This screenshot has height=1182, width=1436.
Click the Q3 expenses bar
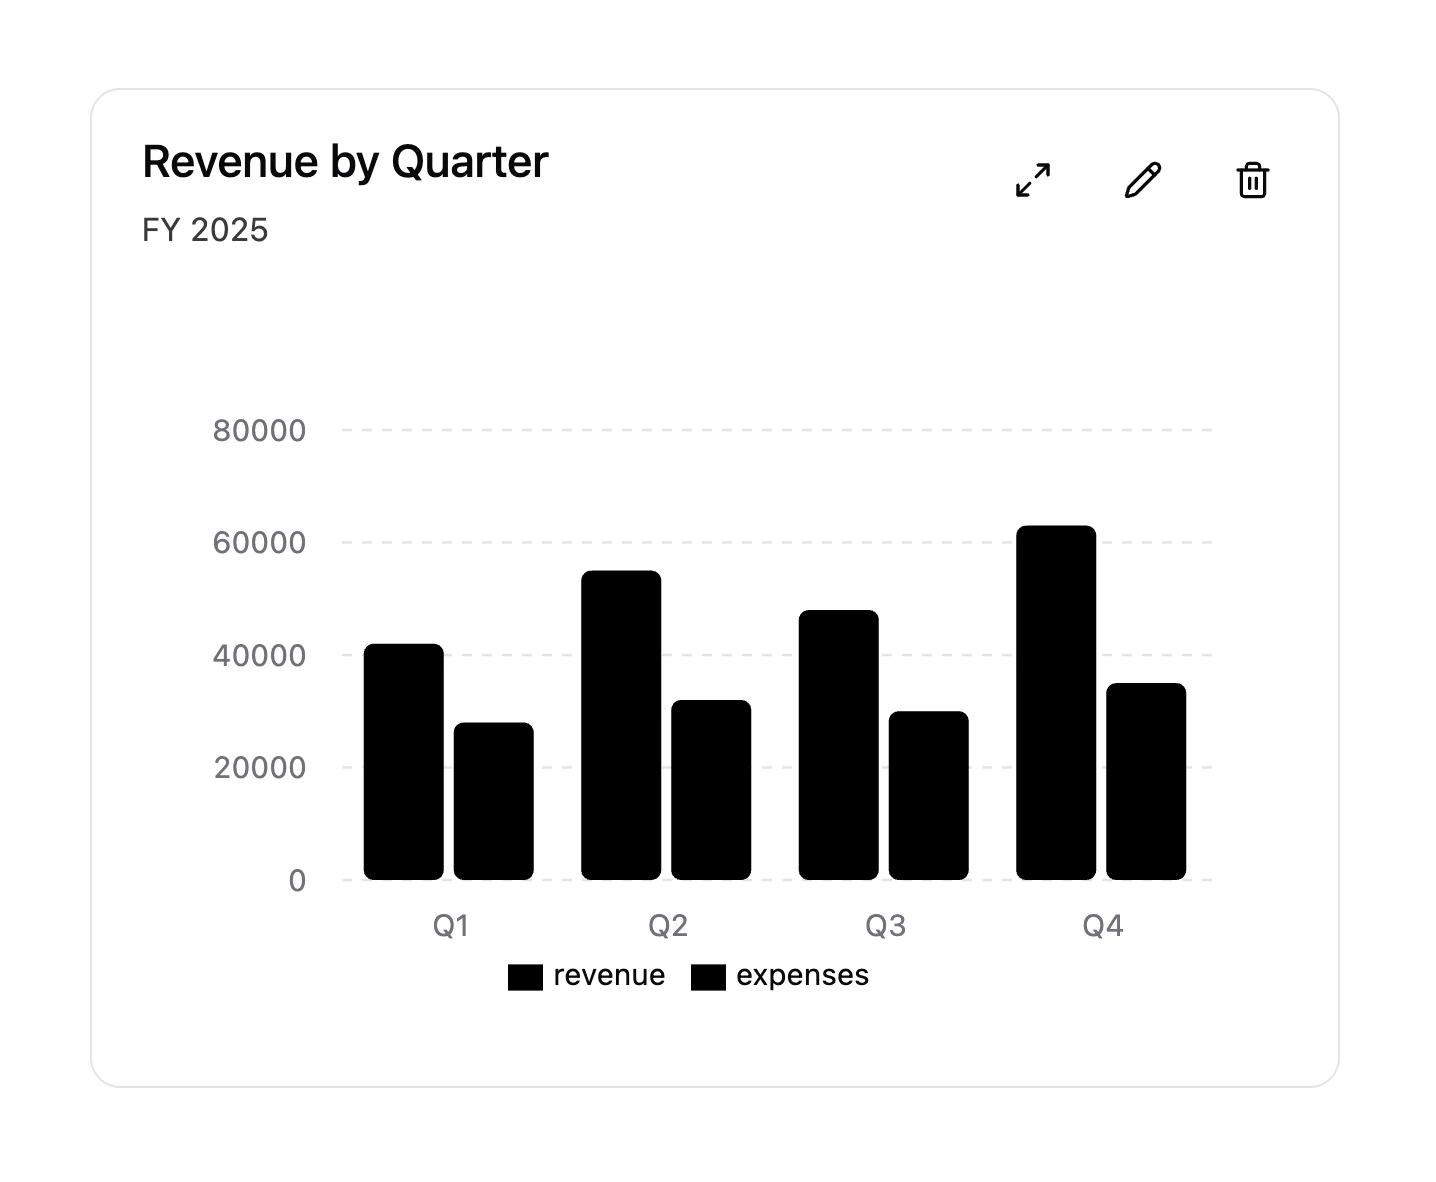tap(928, 795)
